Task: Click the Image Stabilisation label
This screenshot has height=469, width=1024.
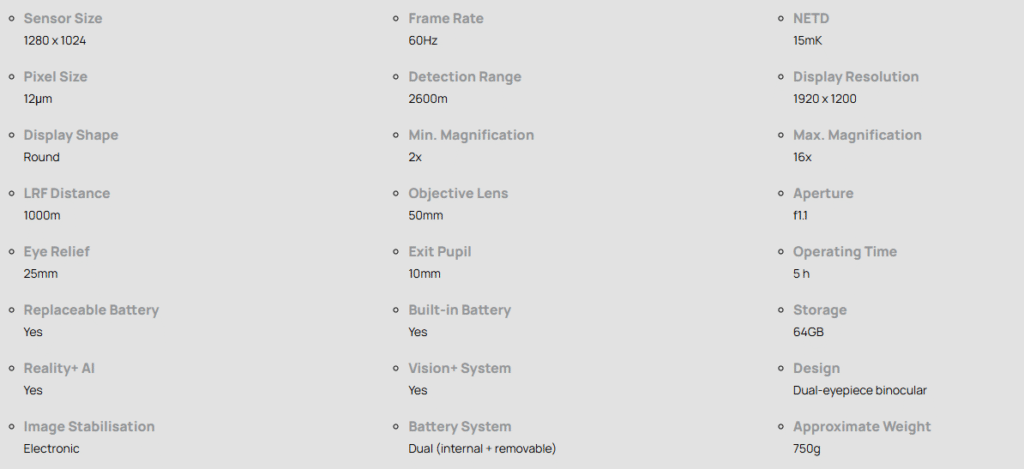Action: 89,427
